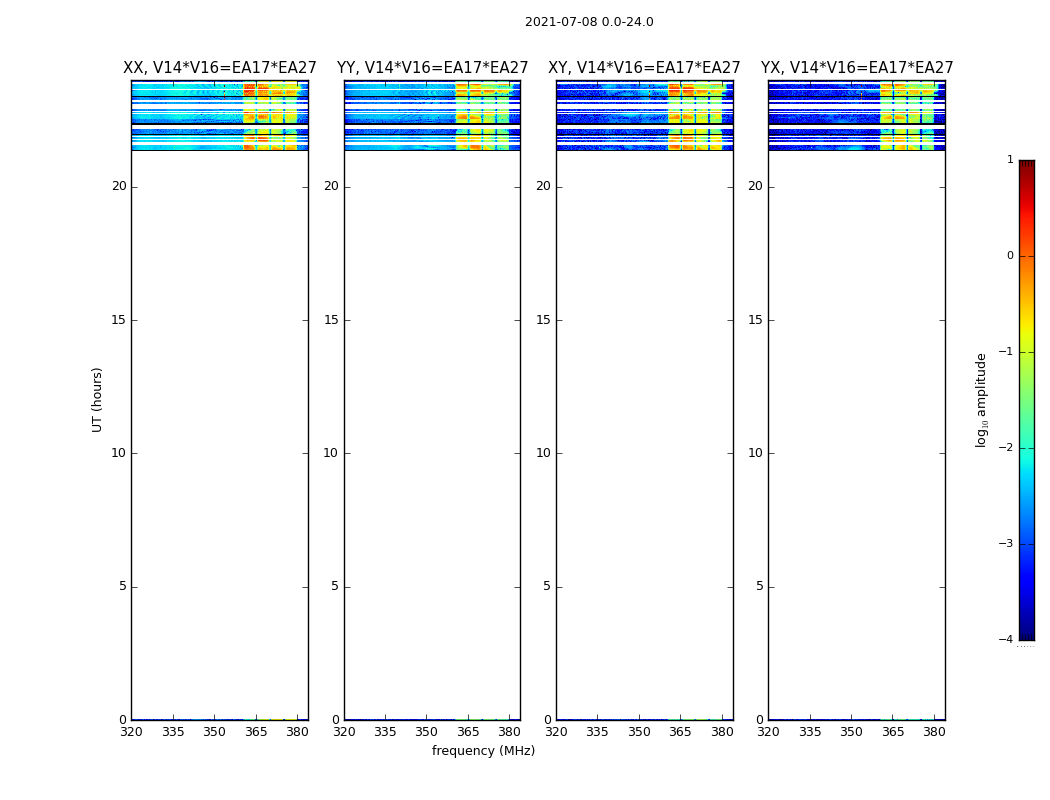The height and width of the screenshot is (800, 1050).
Task: Click the "380" frequency tick of the XX panel
Action: click(297, 732)
